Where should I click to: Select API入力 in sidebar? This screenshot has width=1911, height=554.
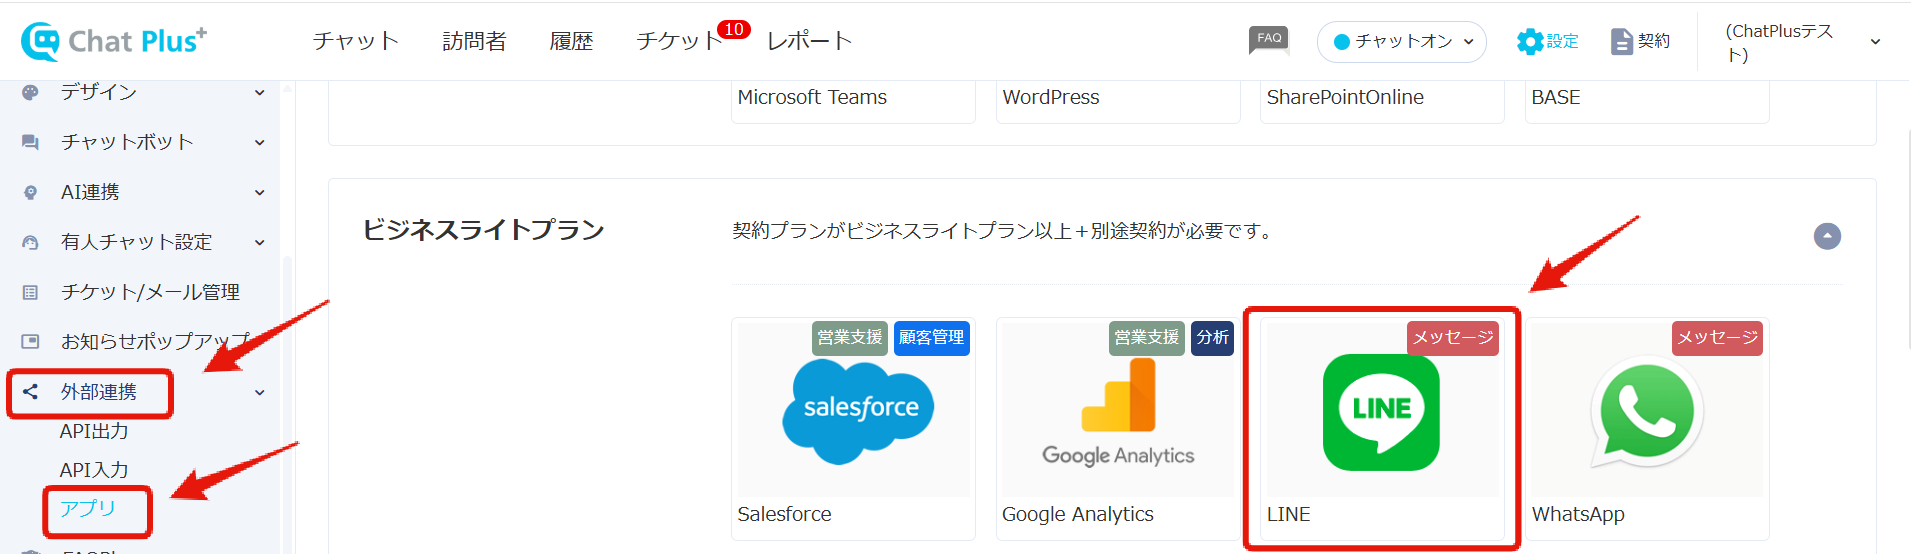94,470
